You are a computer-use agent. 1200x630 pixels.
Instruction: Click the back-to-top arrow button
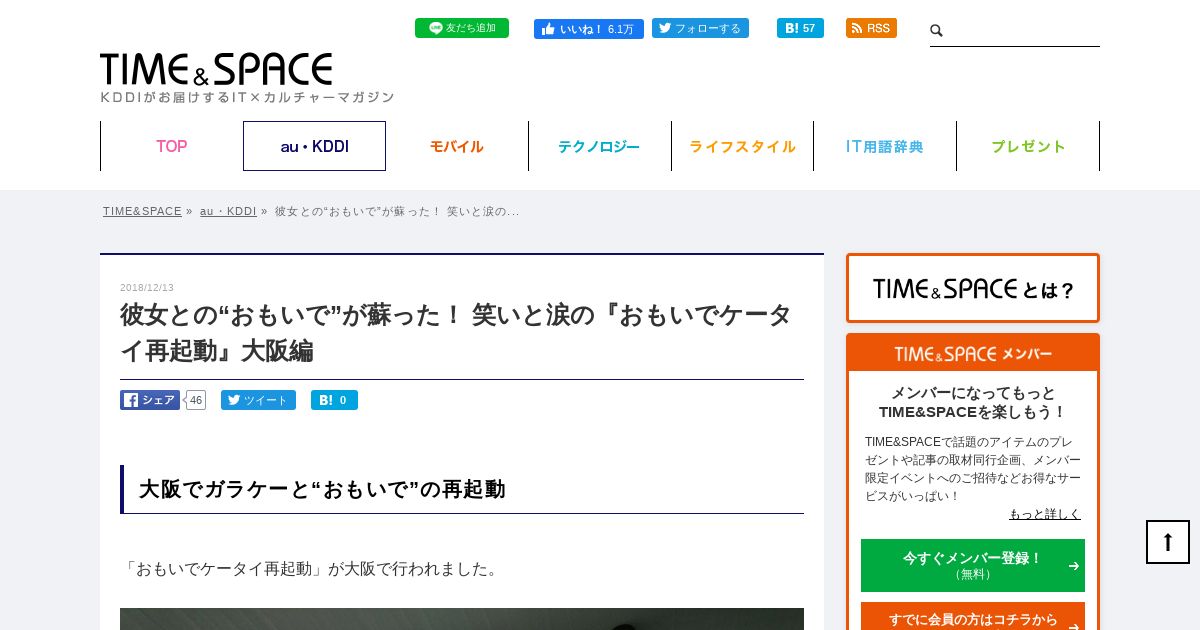point(1168,542)
